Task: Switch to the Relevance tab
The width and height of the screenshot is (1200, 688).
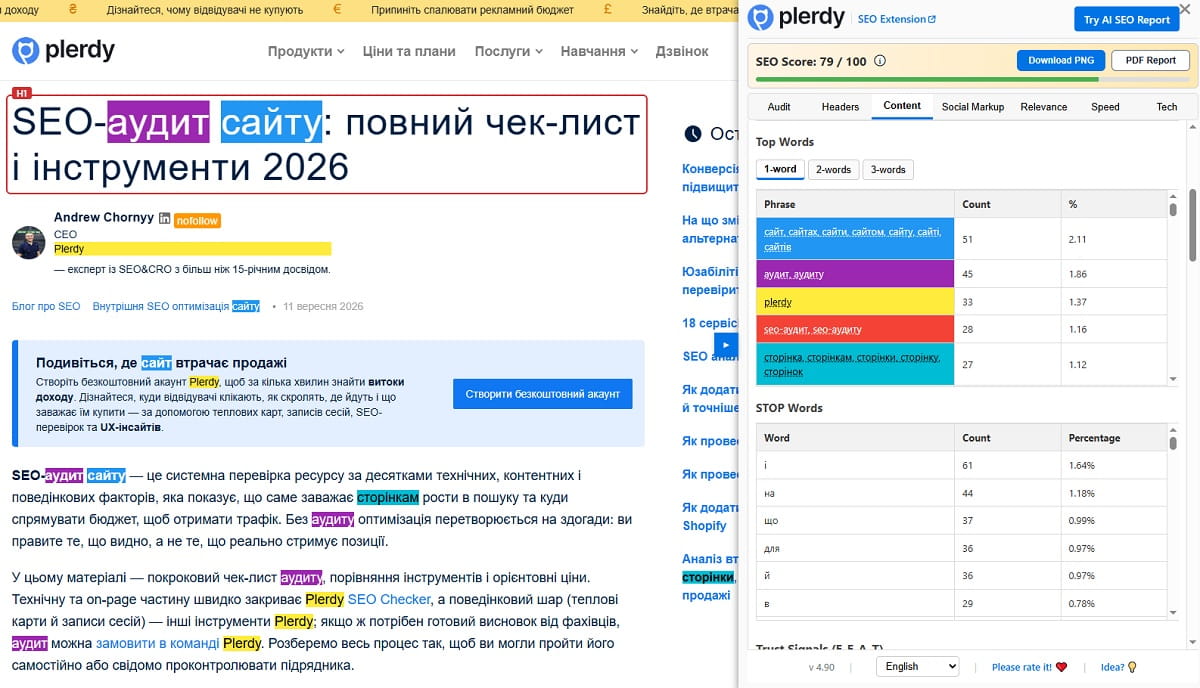Action: click(x=1044, y=106)
